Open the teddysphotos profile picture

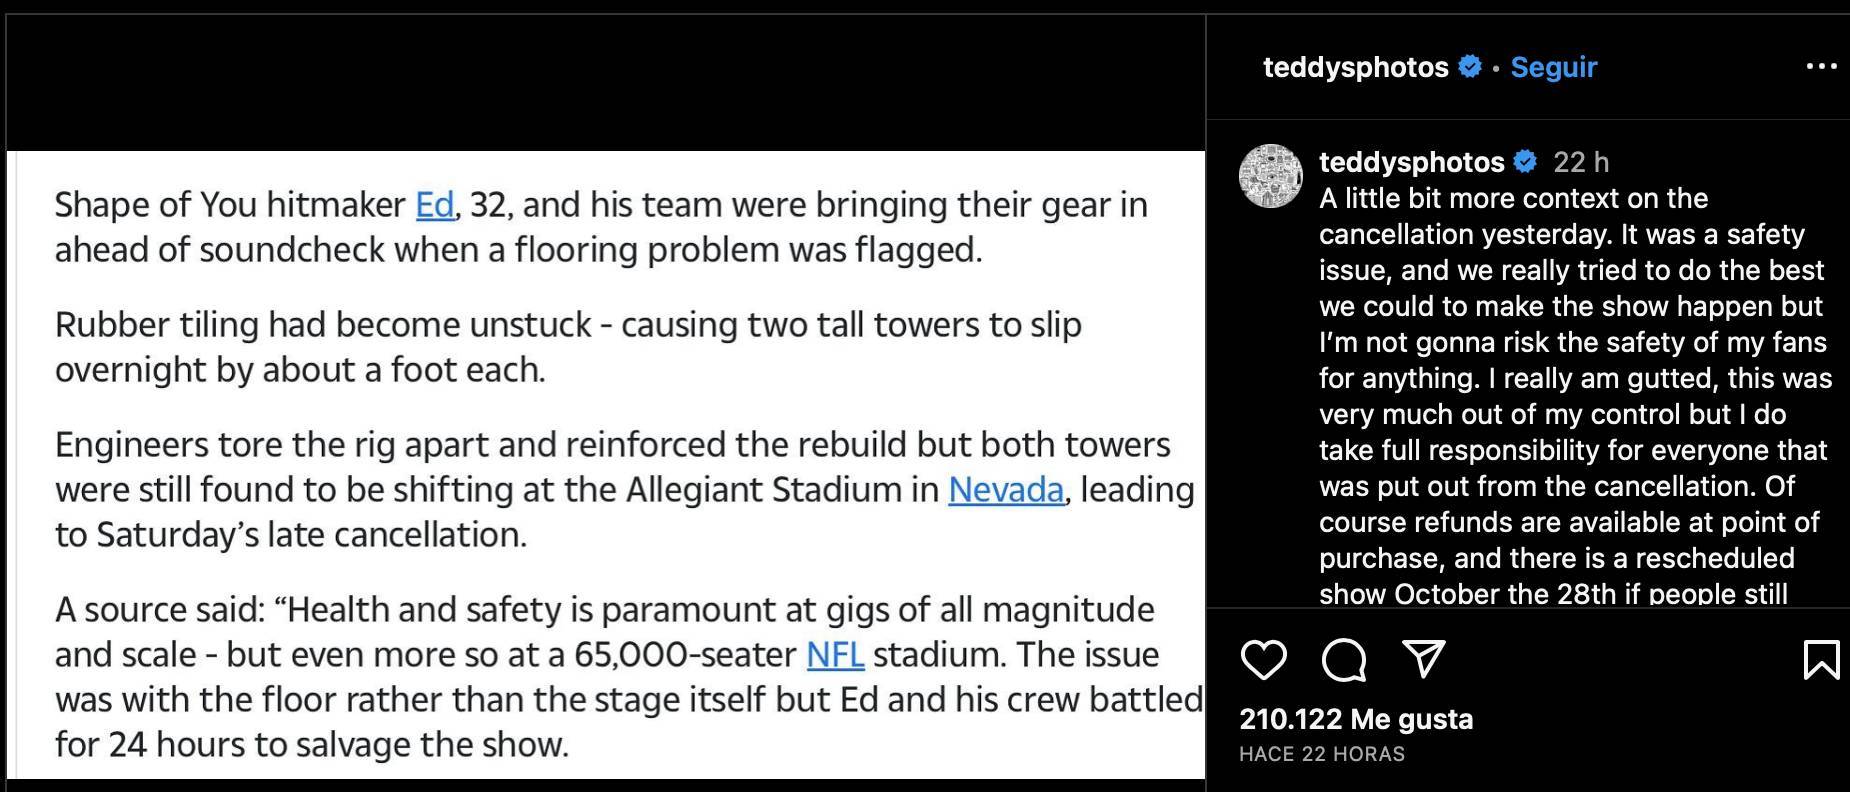pyautogui.click(x=1271, y=176)
